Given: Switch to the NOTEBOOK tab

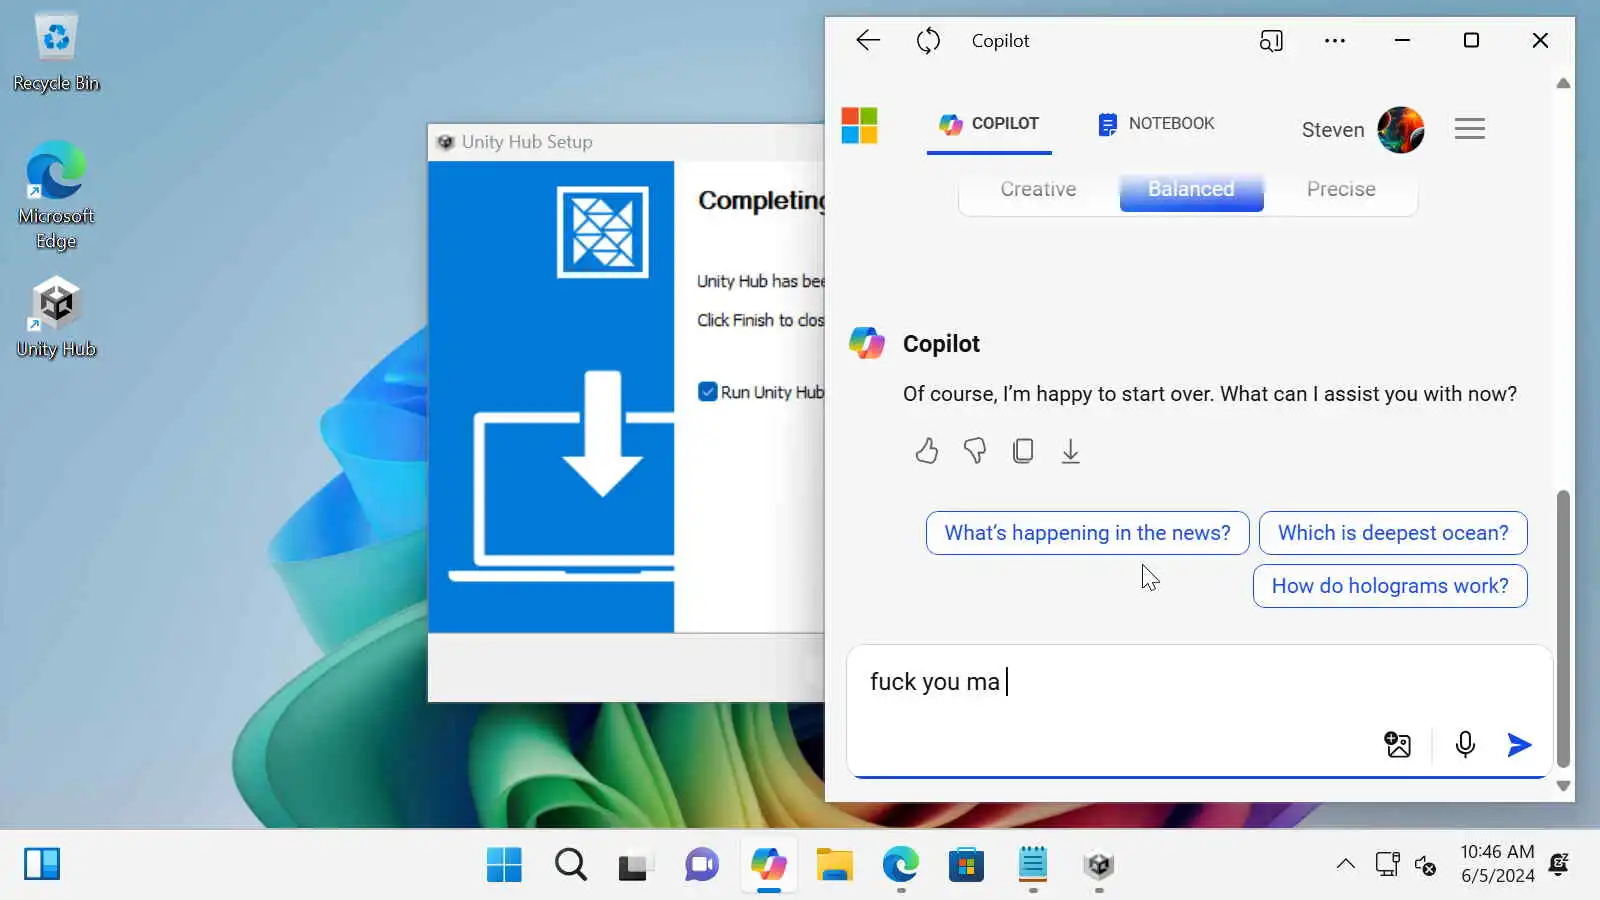Looking at the screenshot, I should [x=1156, y=124].
